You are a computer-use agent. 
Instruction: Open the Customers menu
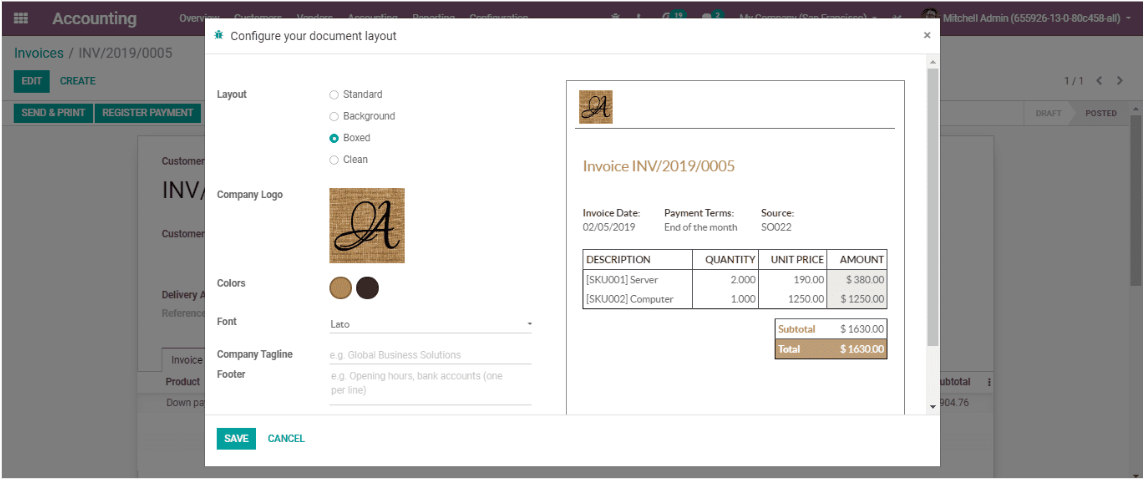tap(257, 17)
